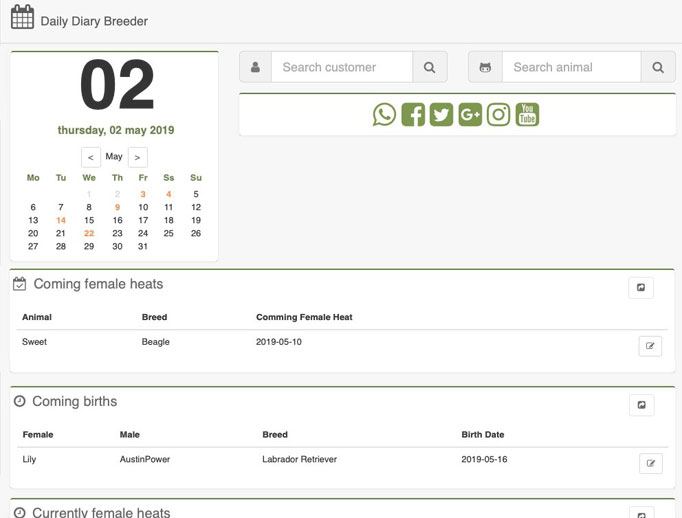682x518 pixels.
Task: Click the search animal magnifier button
Action: pyautogui.click(x=658, y=67)
